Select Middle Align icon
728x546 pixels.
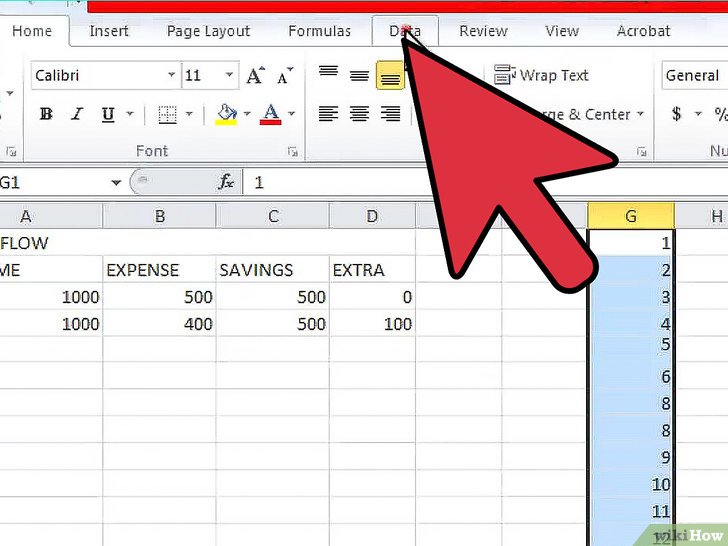click(359, 75)
